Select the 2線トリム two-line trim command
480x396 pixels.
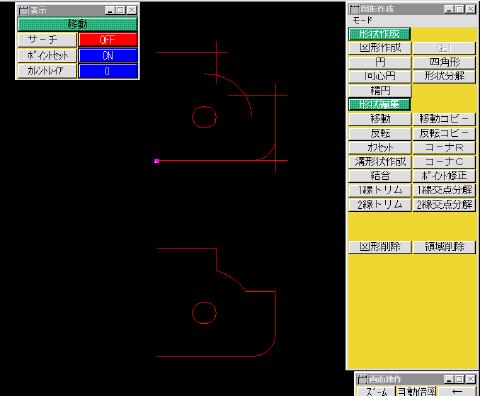[380, 205]
